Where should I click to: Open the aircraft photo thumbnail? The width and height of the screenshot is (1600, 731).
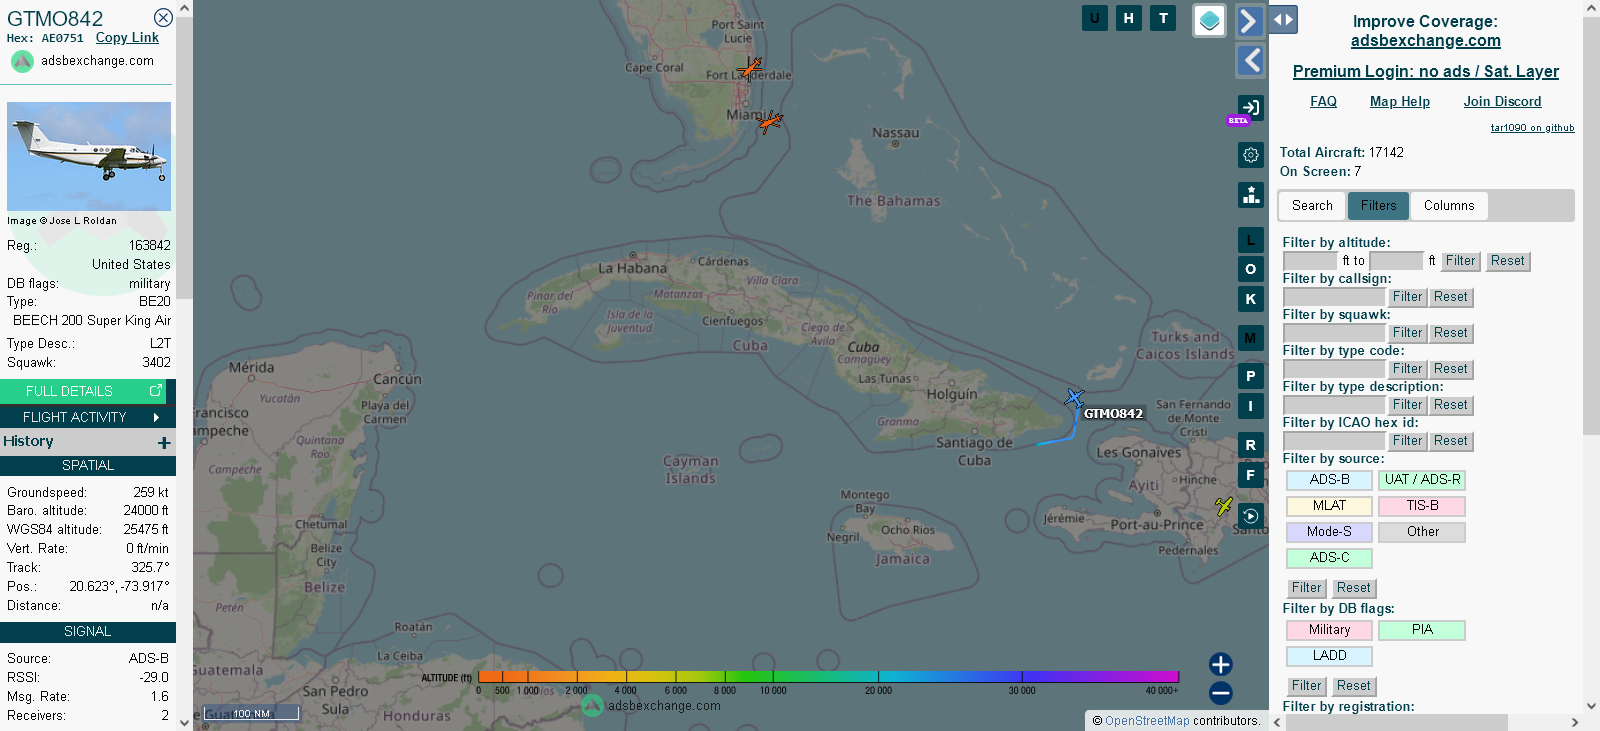[89, 156]
